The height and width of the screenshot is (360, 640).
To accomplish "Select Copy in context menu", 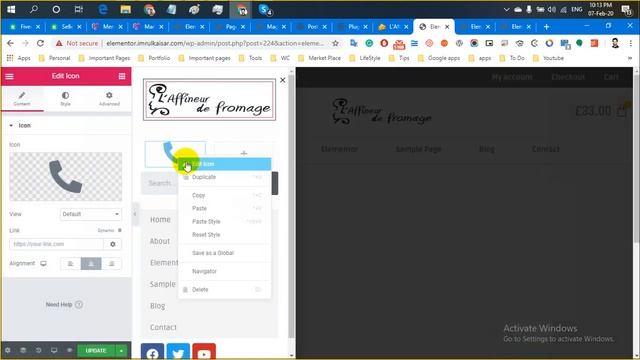I will [x=224, y=196].
